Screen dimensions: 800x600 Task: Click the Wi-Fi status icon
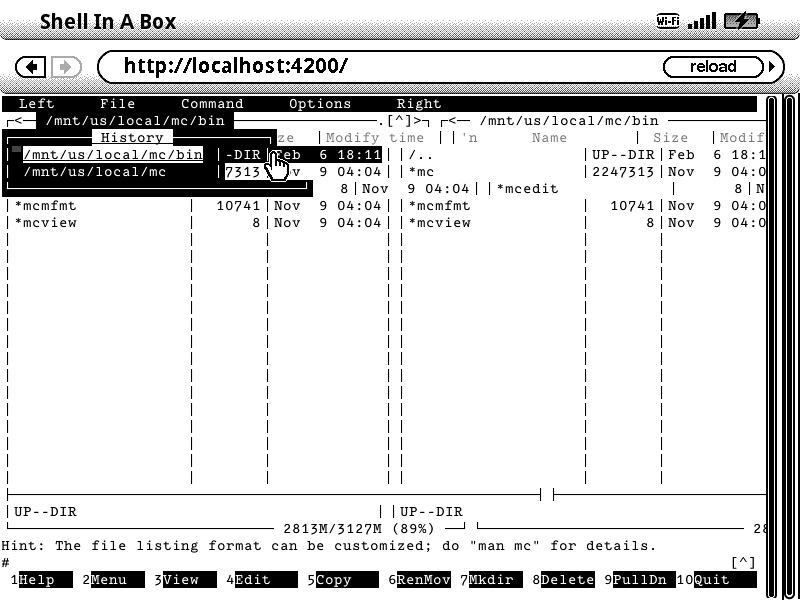[668, 21]
